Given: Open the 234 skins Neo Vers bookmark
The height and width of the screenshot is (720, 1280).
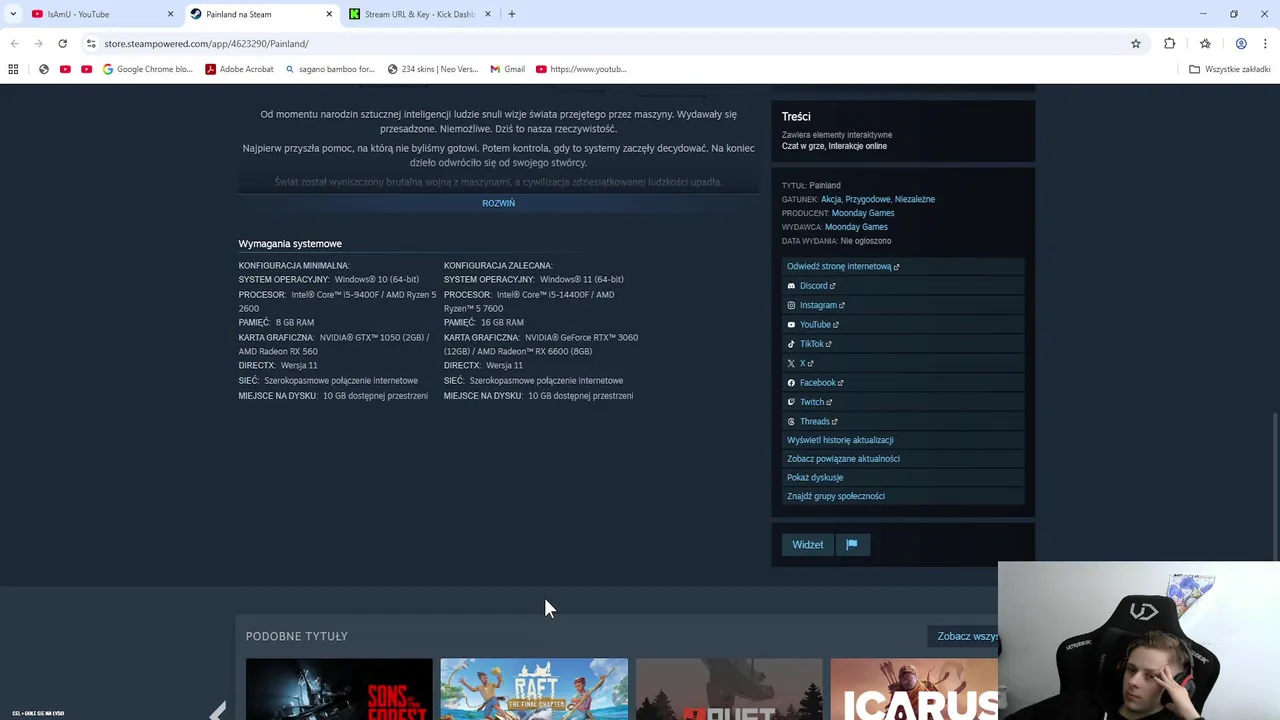Looking at the screenshot, I should (x=433, y=69).
